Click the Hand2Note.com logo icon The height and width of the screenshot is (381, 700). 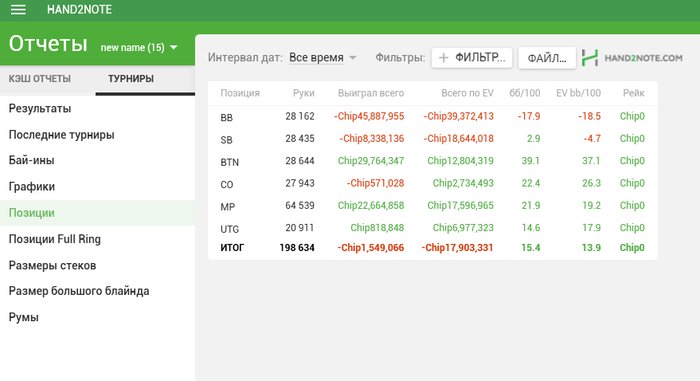590,58
